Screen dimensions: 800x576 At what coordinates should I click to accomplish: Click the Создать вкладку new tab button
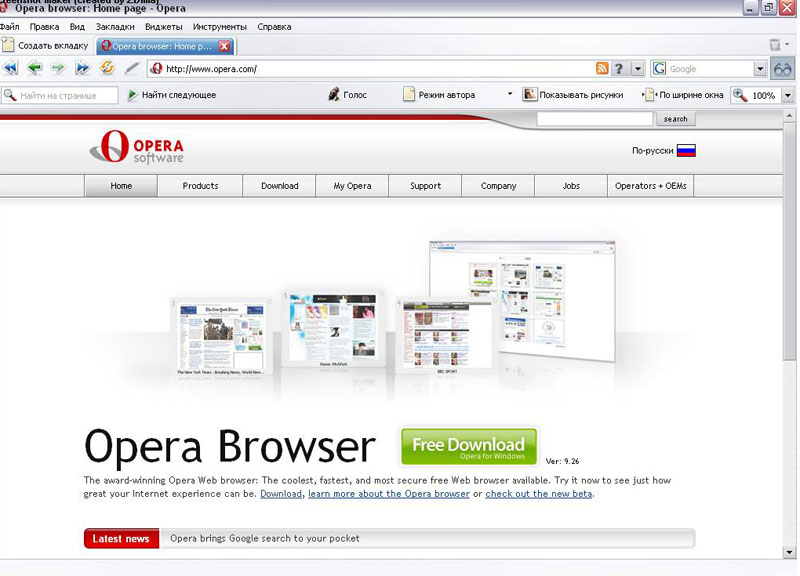pyautogui.click(x=46, y=45)
